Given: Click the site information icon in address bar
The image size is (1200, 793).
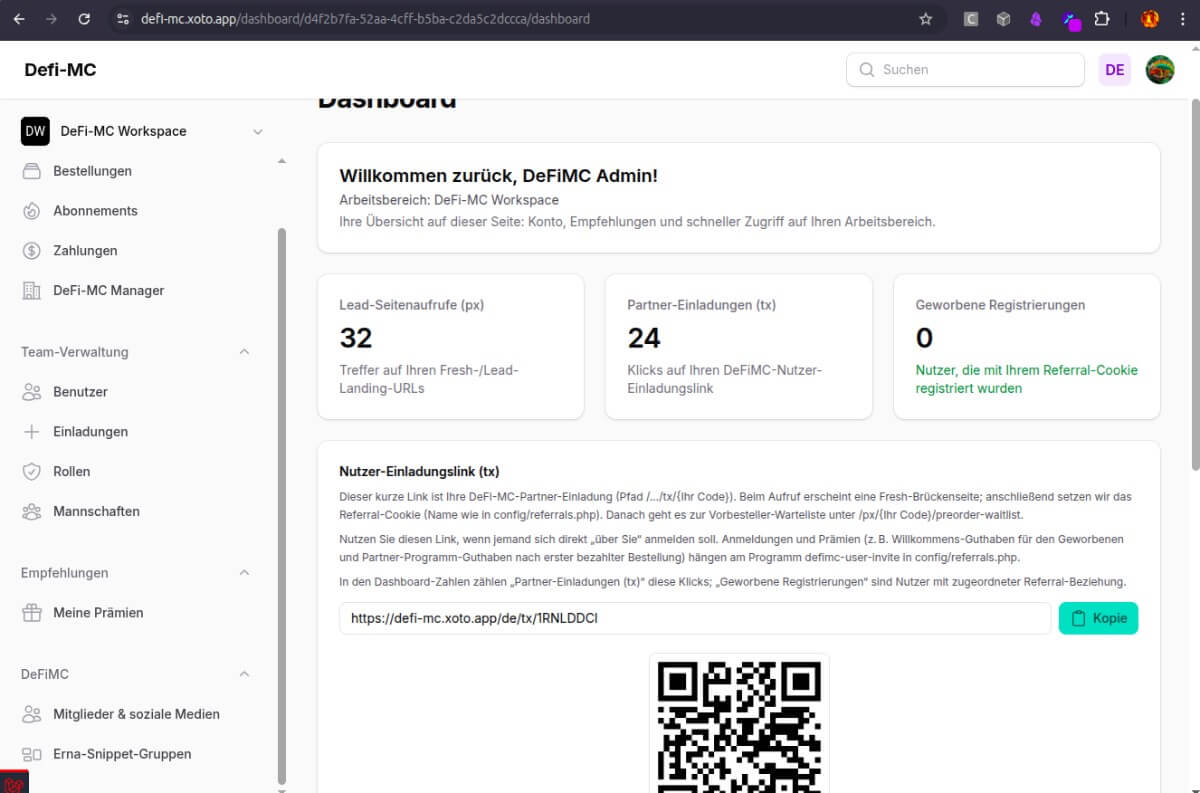Looking at the screenshot, I should click(x=122, y=19).
